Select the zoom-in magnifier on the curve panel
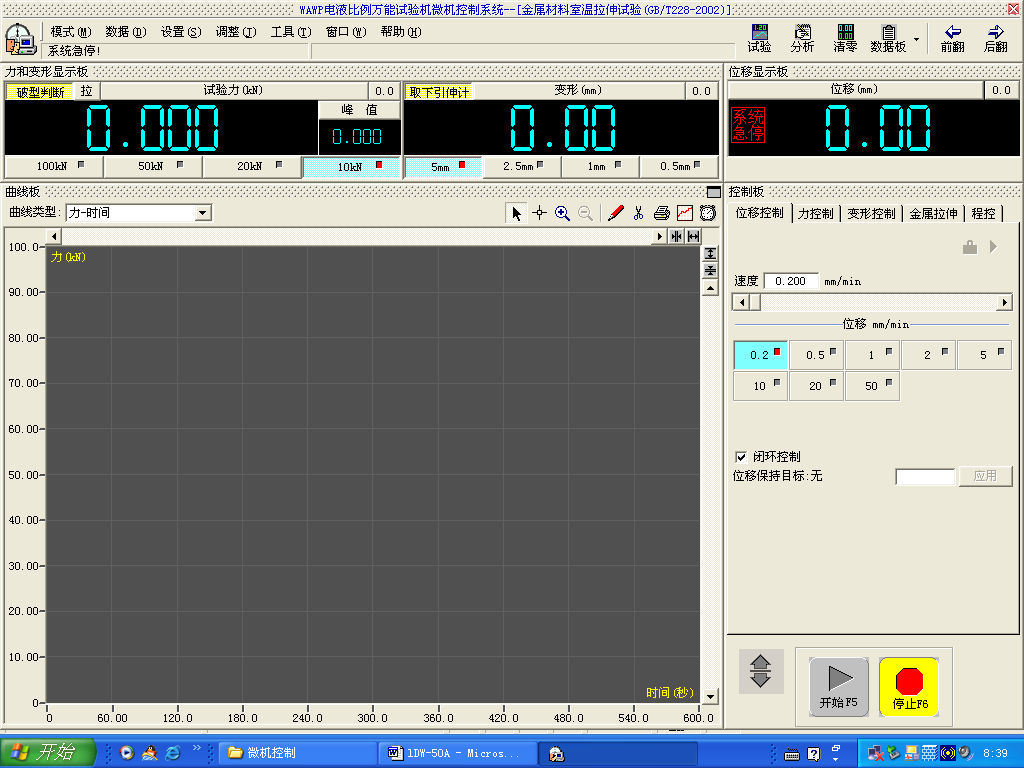This screenshot has height=768, width=1024. click(x=562, y=213)
